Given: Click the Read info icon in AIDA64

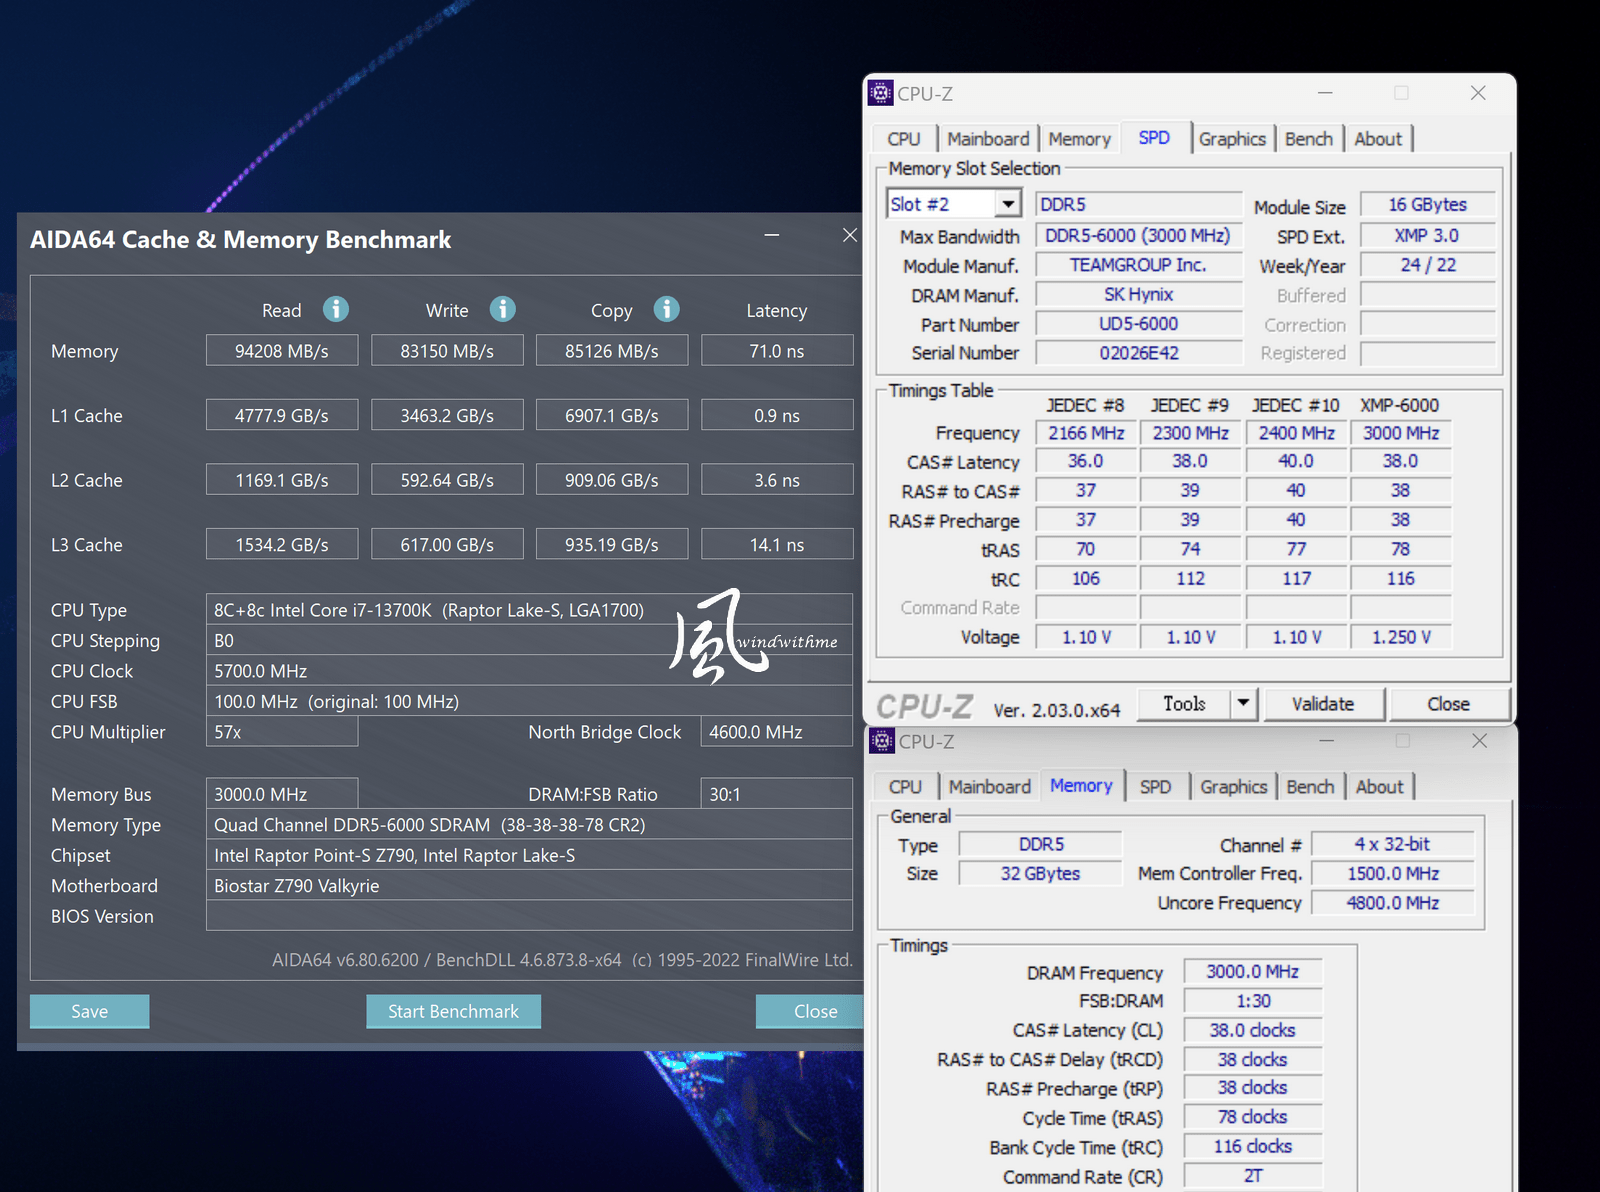Looking at the screenshot, I should [336, 310].
